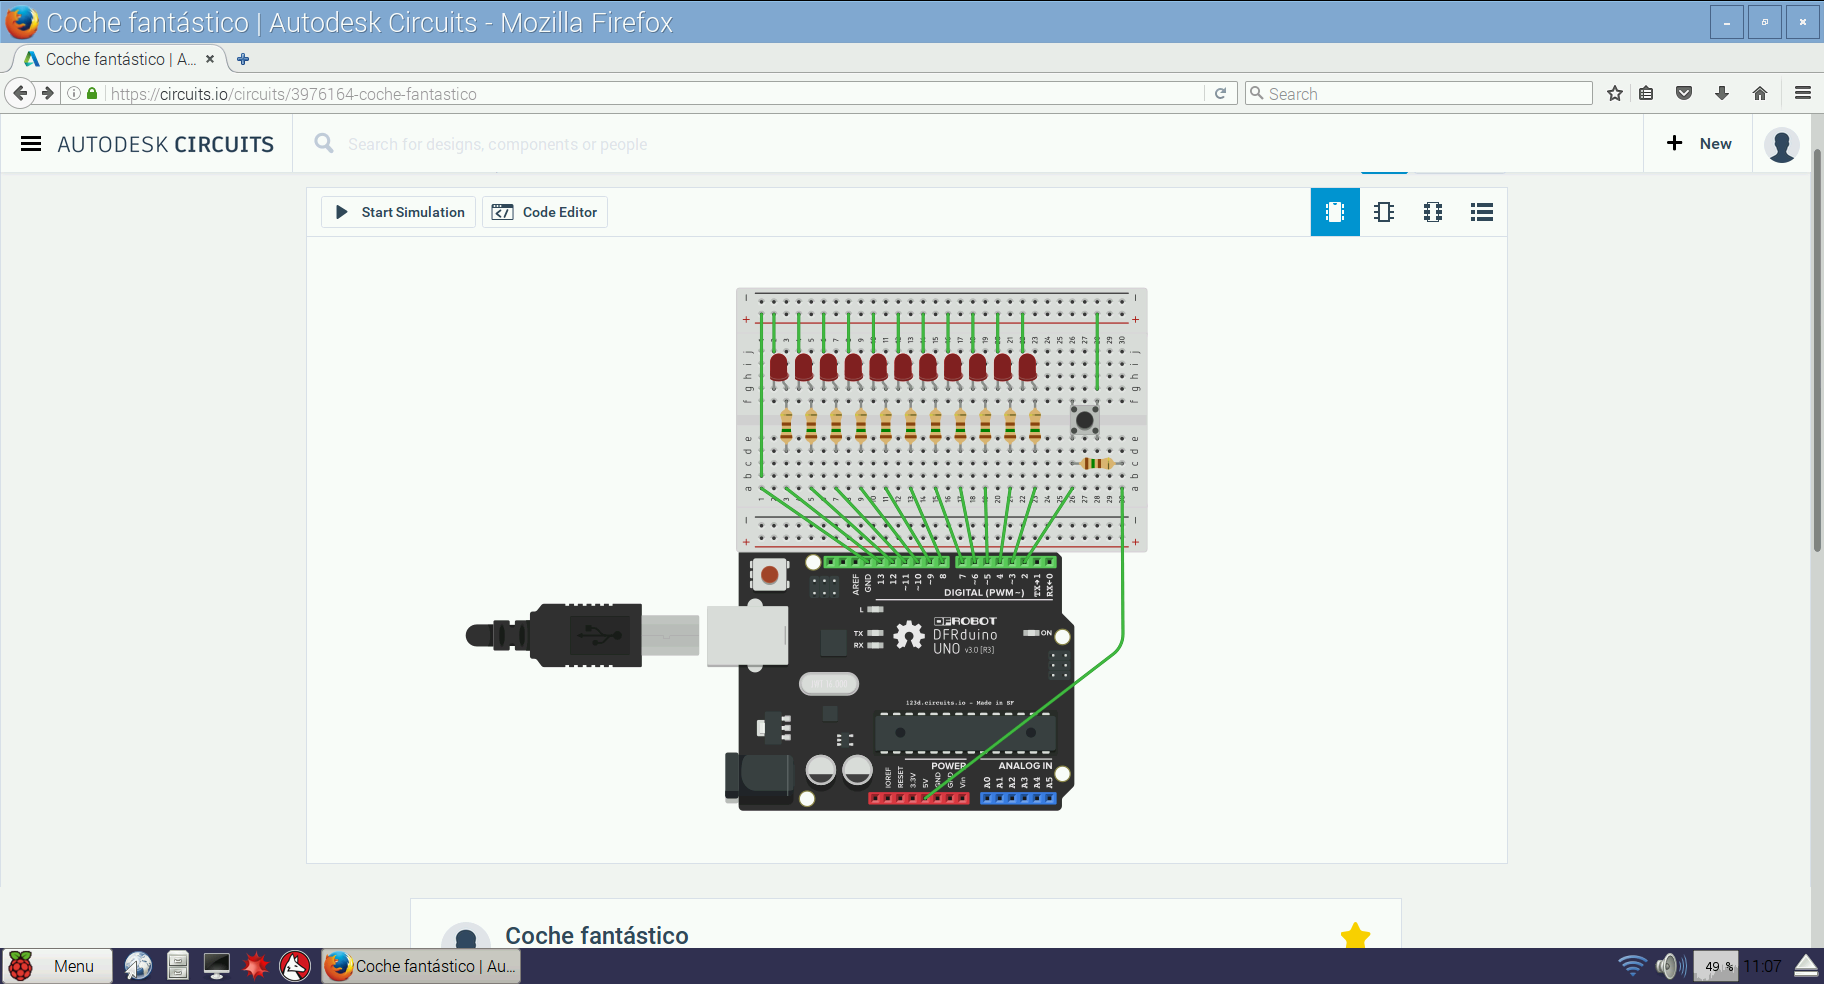Create a New design
Viewport: 1824px width, 984px height.
[x=1699, y=144]
